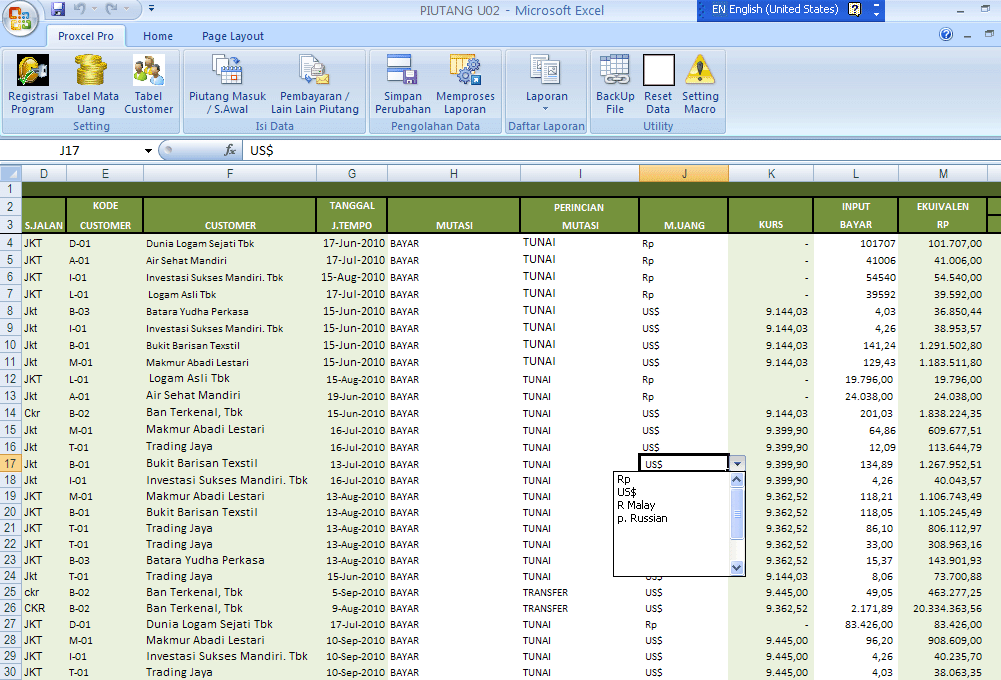Switch to the Page Layout tab
Viewport: 1001px width, 680px height.
(x=232, y=36)
